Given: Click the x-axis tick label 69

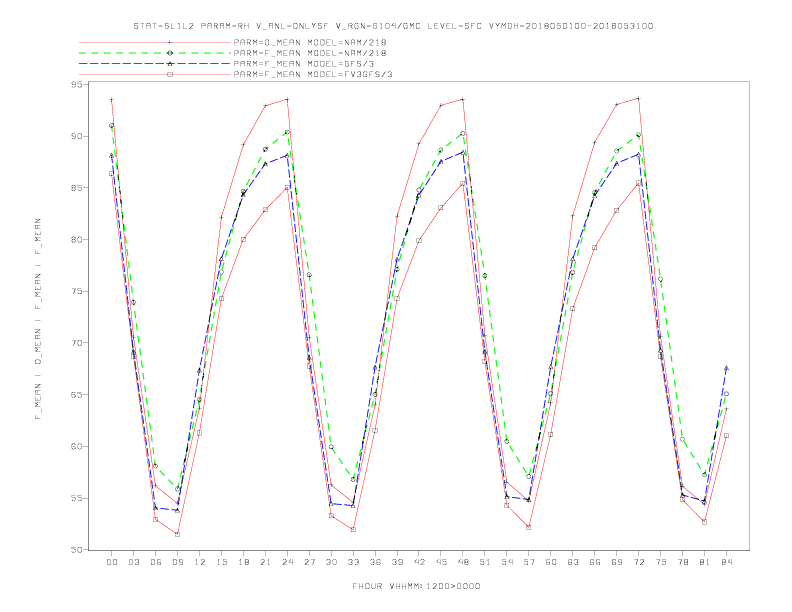Looking at the screenshot, I should click(617, 562).
